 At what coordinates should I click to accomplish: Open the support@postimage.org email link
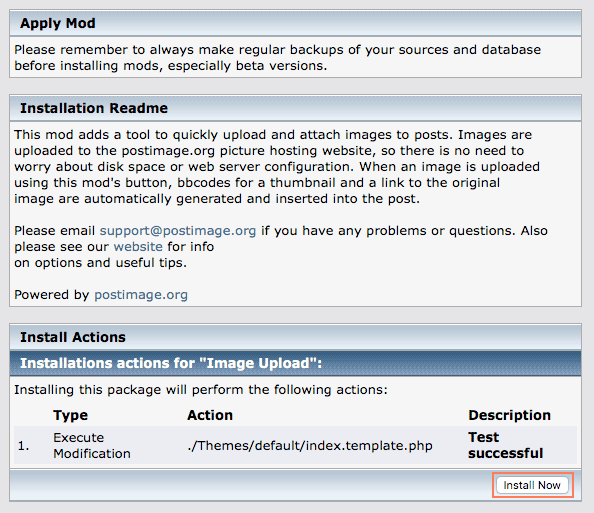(178, 231)
